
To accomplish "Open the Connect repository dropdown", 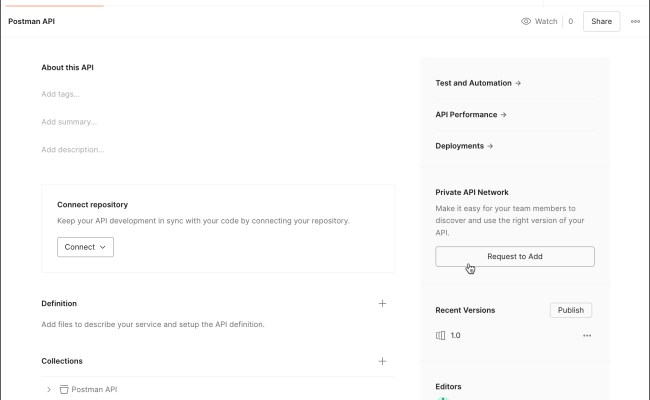I will [85, 247].
